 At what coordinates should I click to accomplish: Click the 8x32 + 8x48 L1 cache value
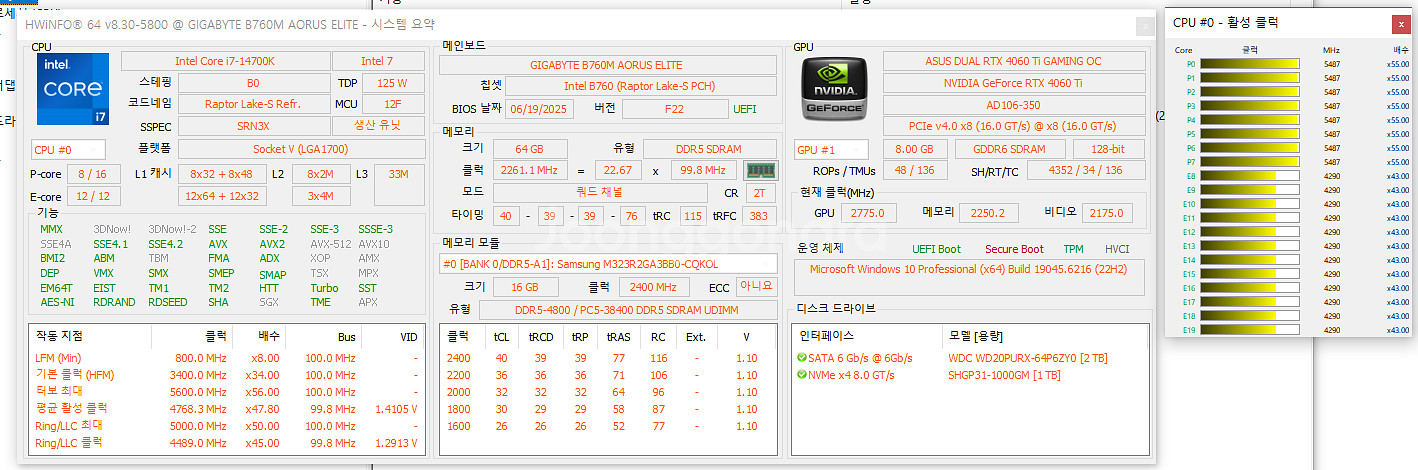click(221, 174)
